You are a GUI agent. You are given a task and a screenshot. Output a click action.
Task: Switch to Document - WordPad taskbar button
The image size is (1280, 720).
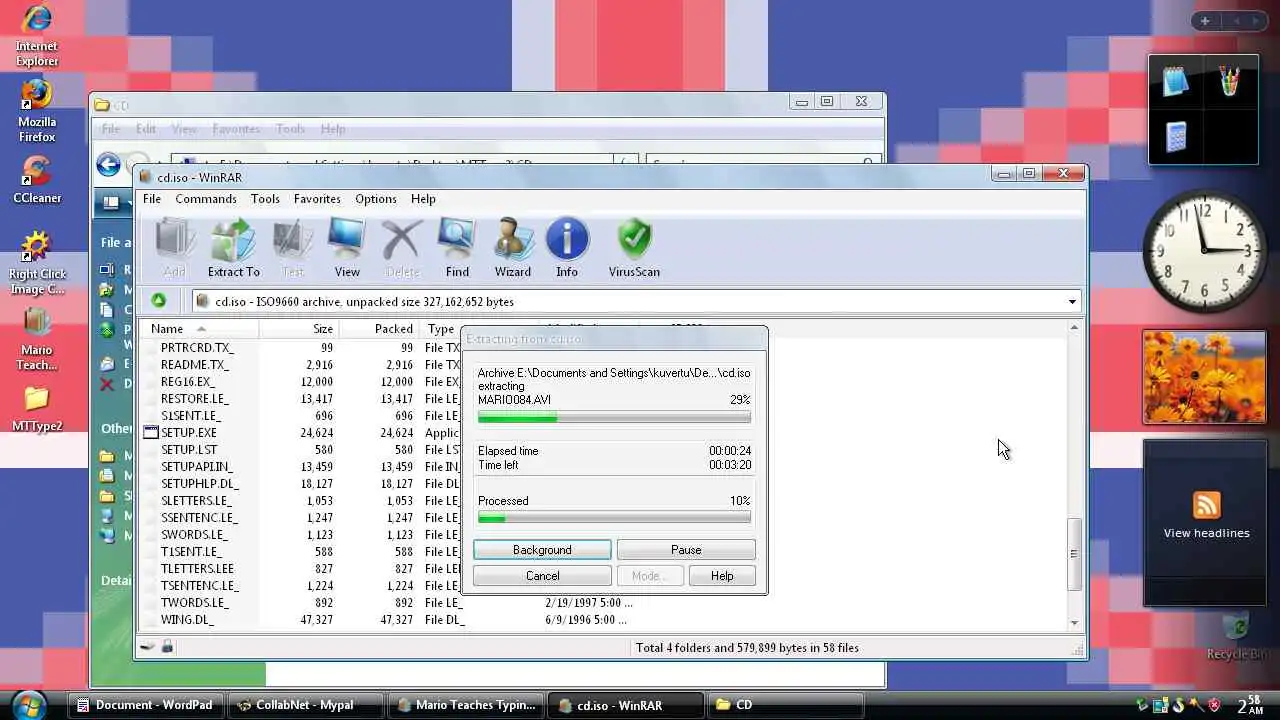click(x=145, y=705)
